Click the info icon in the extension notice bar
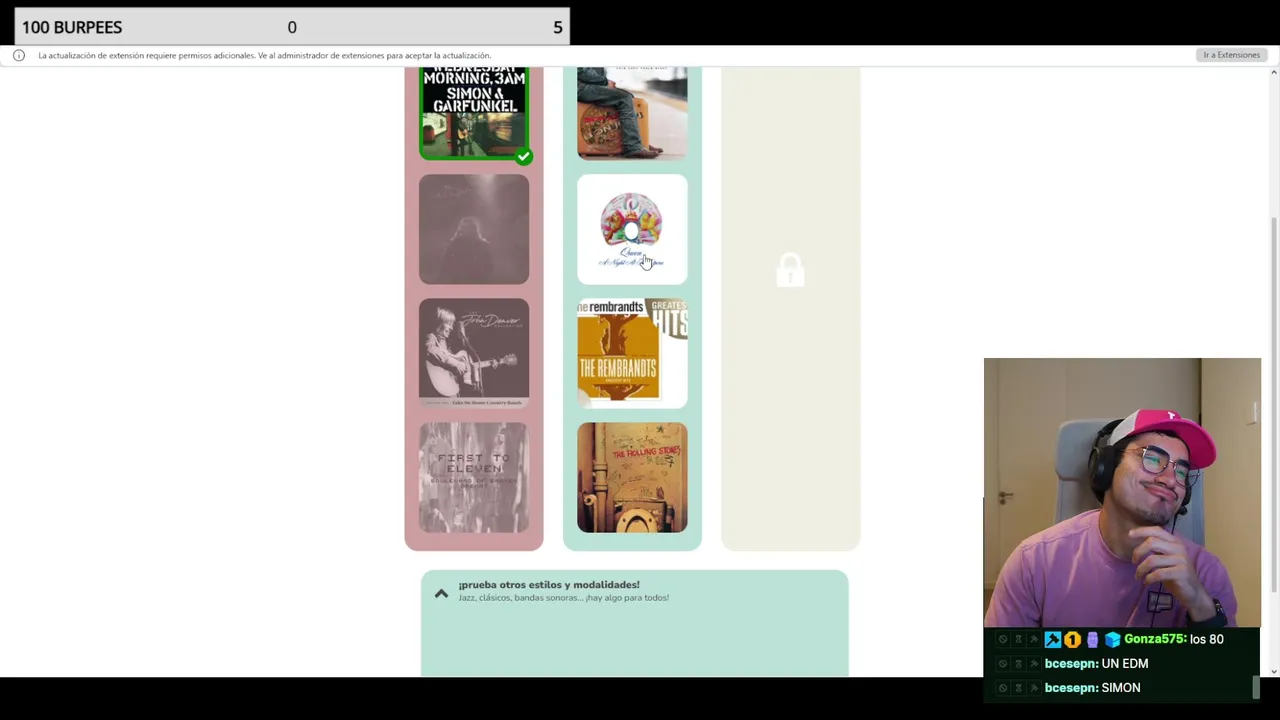 coord(19,56)
